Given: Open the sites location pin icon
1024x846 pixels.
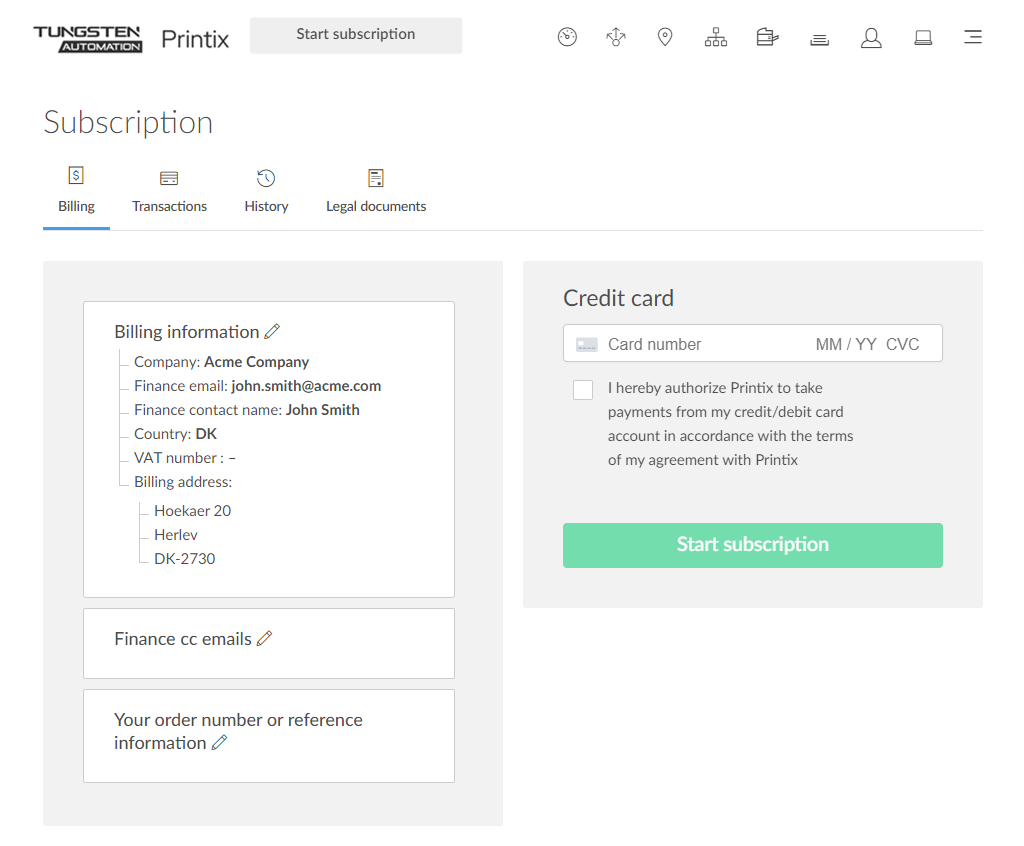Looking at the screenshot, I should [665, 38].
